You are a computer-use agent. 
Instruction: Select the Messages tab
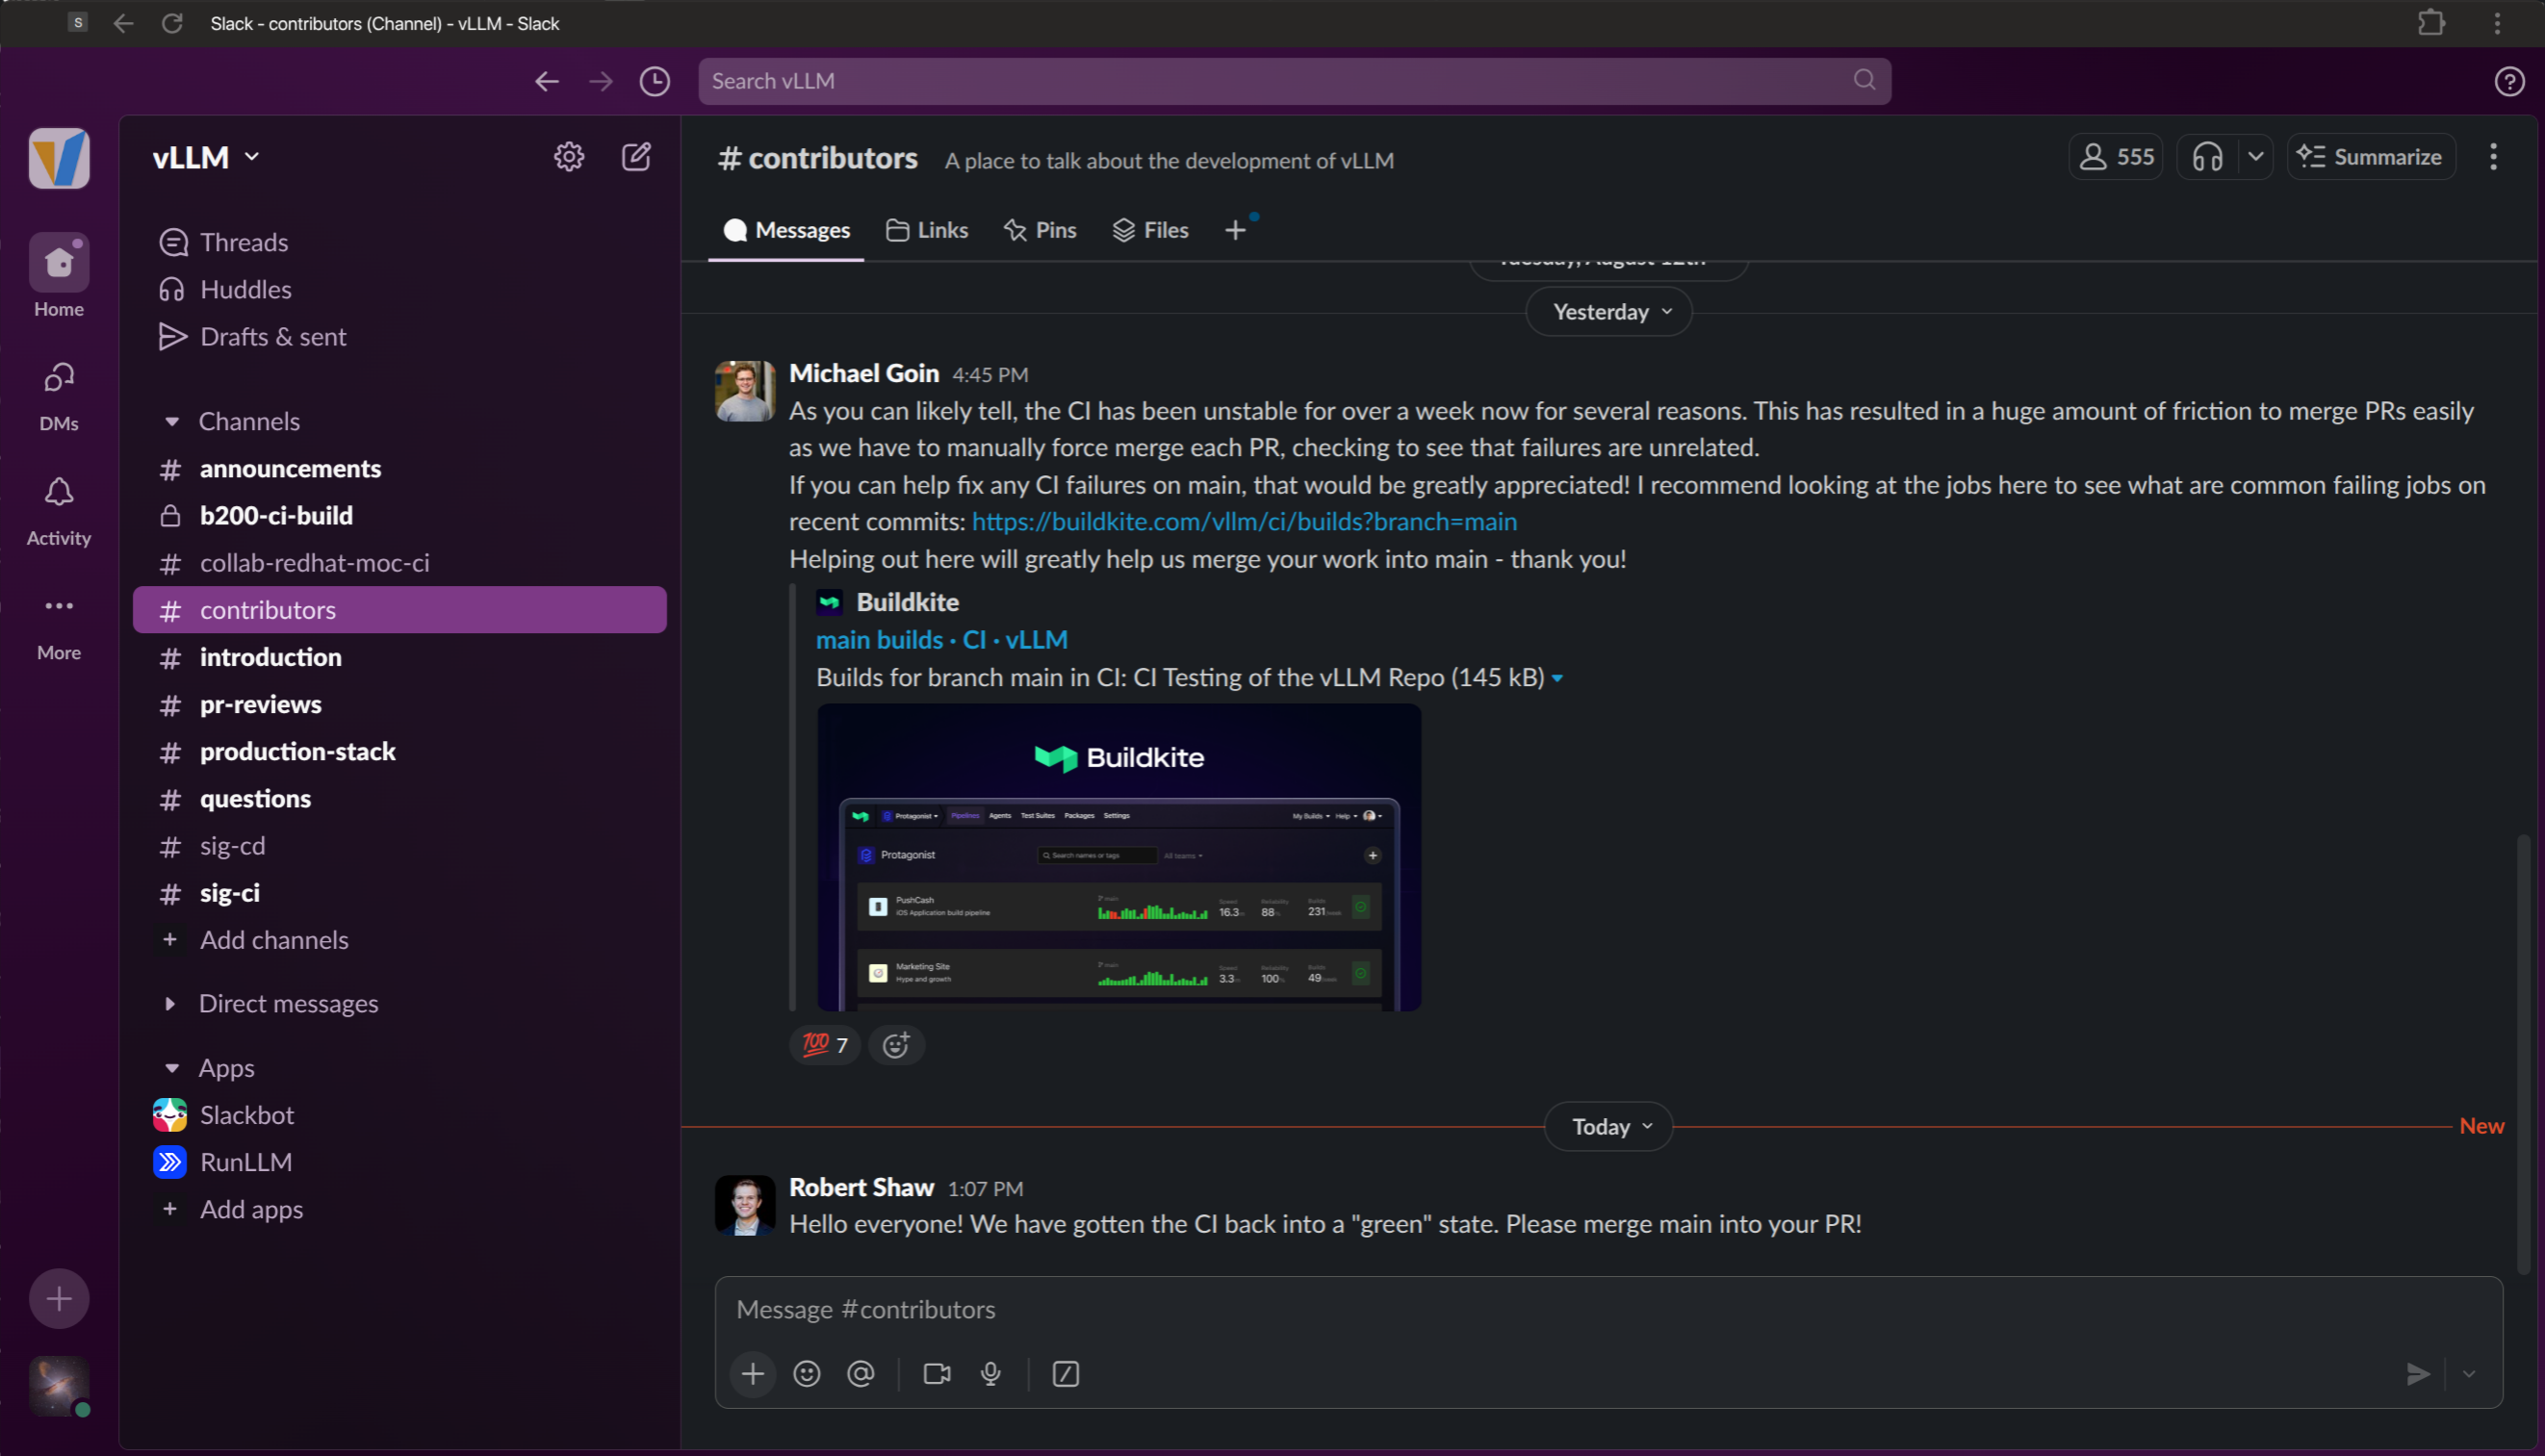tap(786, 230)
